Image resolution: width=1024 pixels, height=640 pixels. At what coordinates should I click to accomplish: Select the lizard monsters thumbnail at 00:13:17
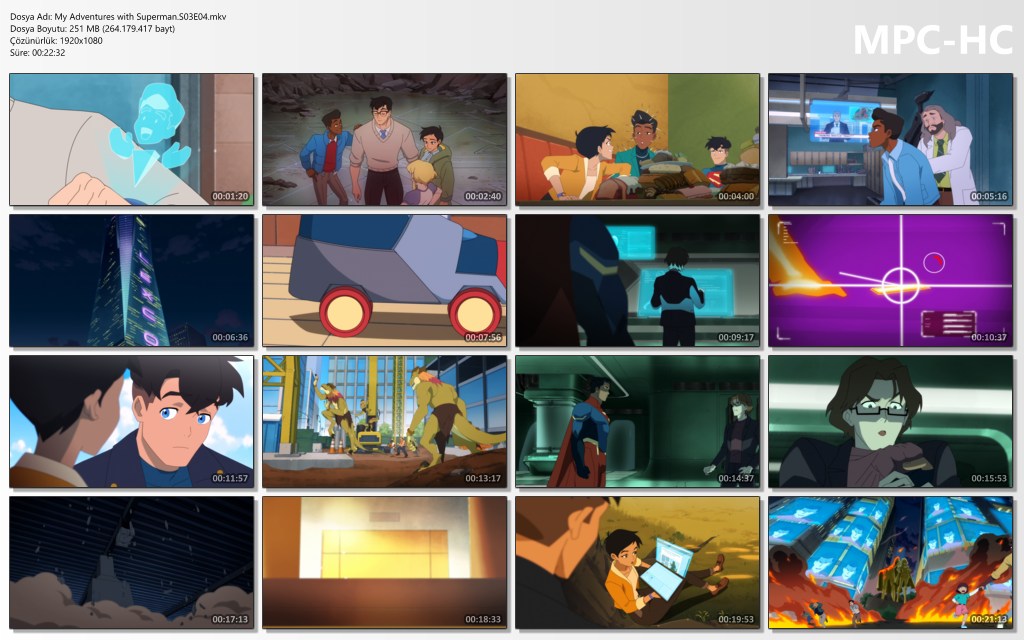pos(385,422)
